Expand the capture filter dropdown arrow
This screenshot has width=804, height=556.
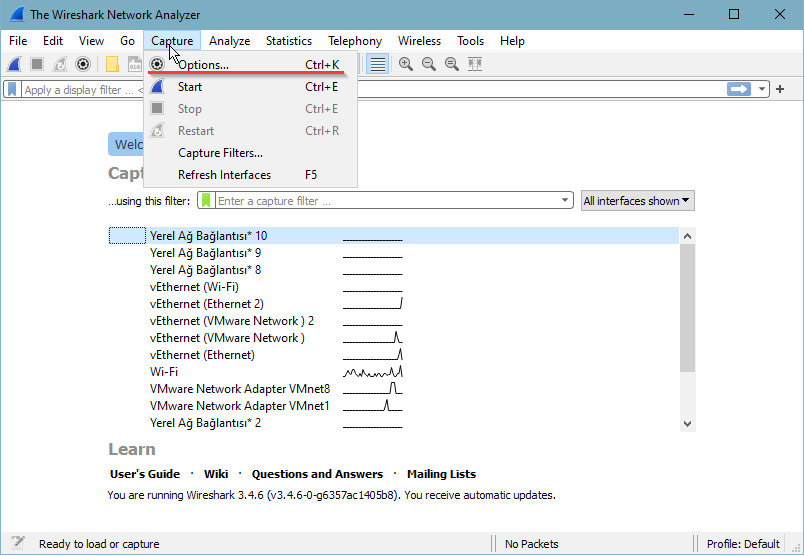[565, 200]
